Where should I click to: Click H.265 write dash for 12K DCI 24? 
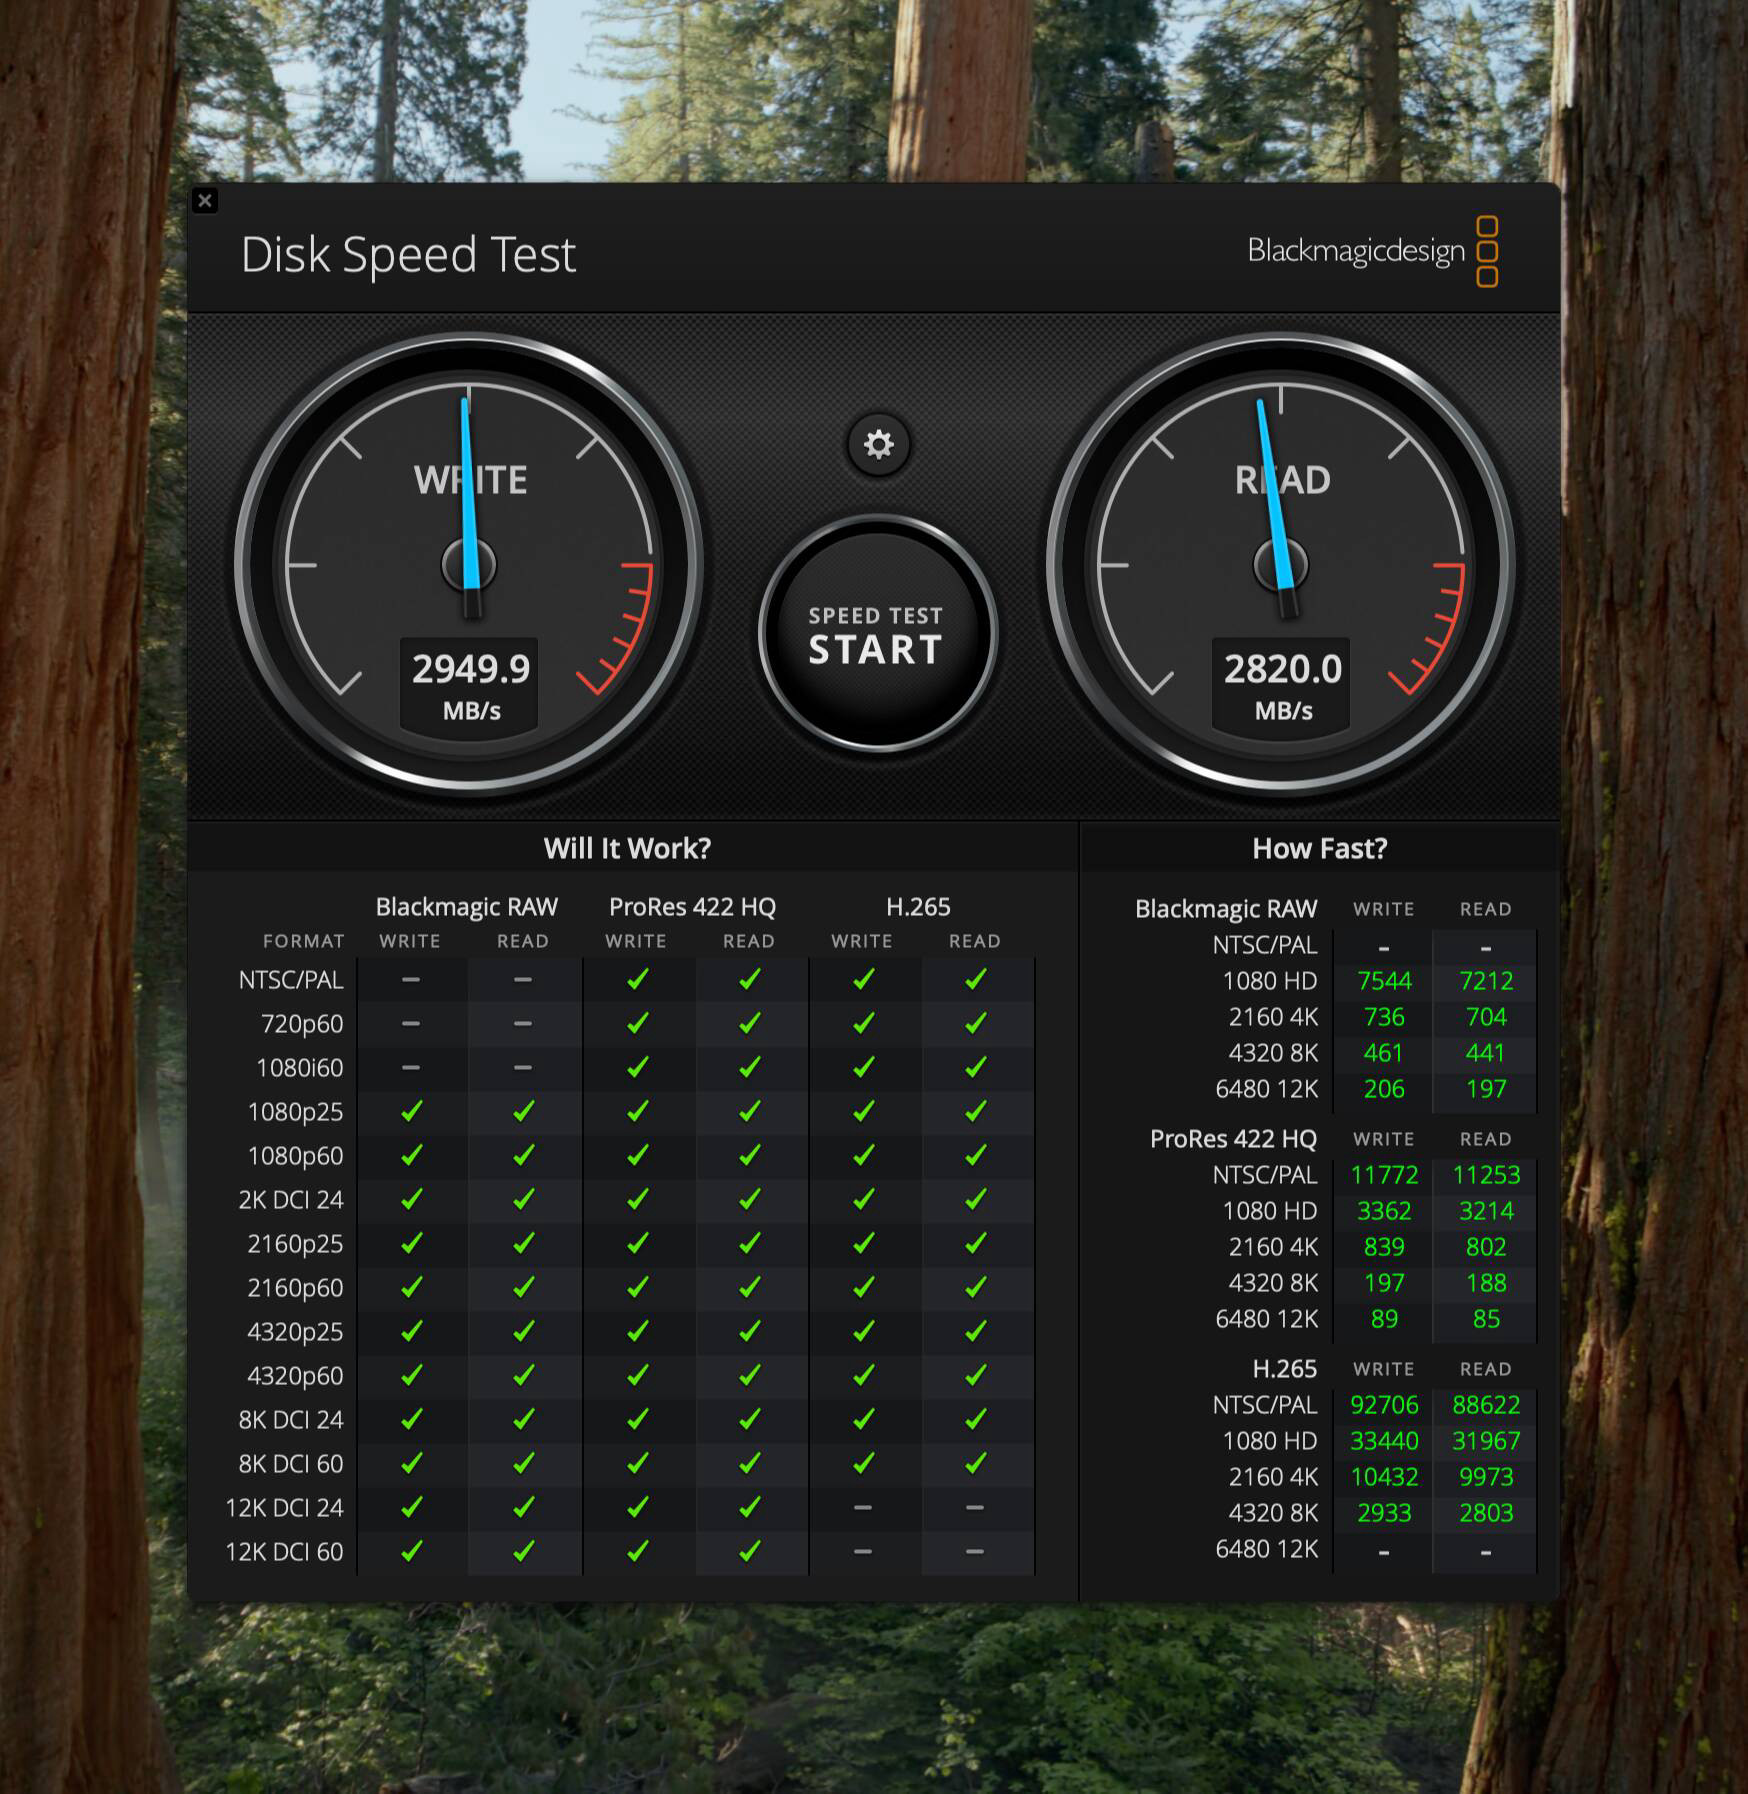(x=863, y=1508)
